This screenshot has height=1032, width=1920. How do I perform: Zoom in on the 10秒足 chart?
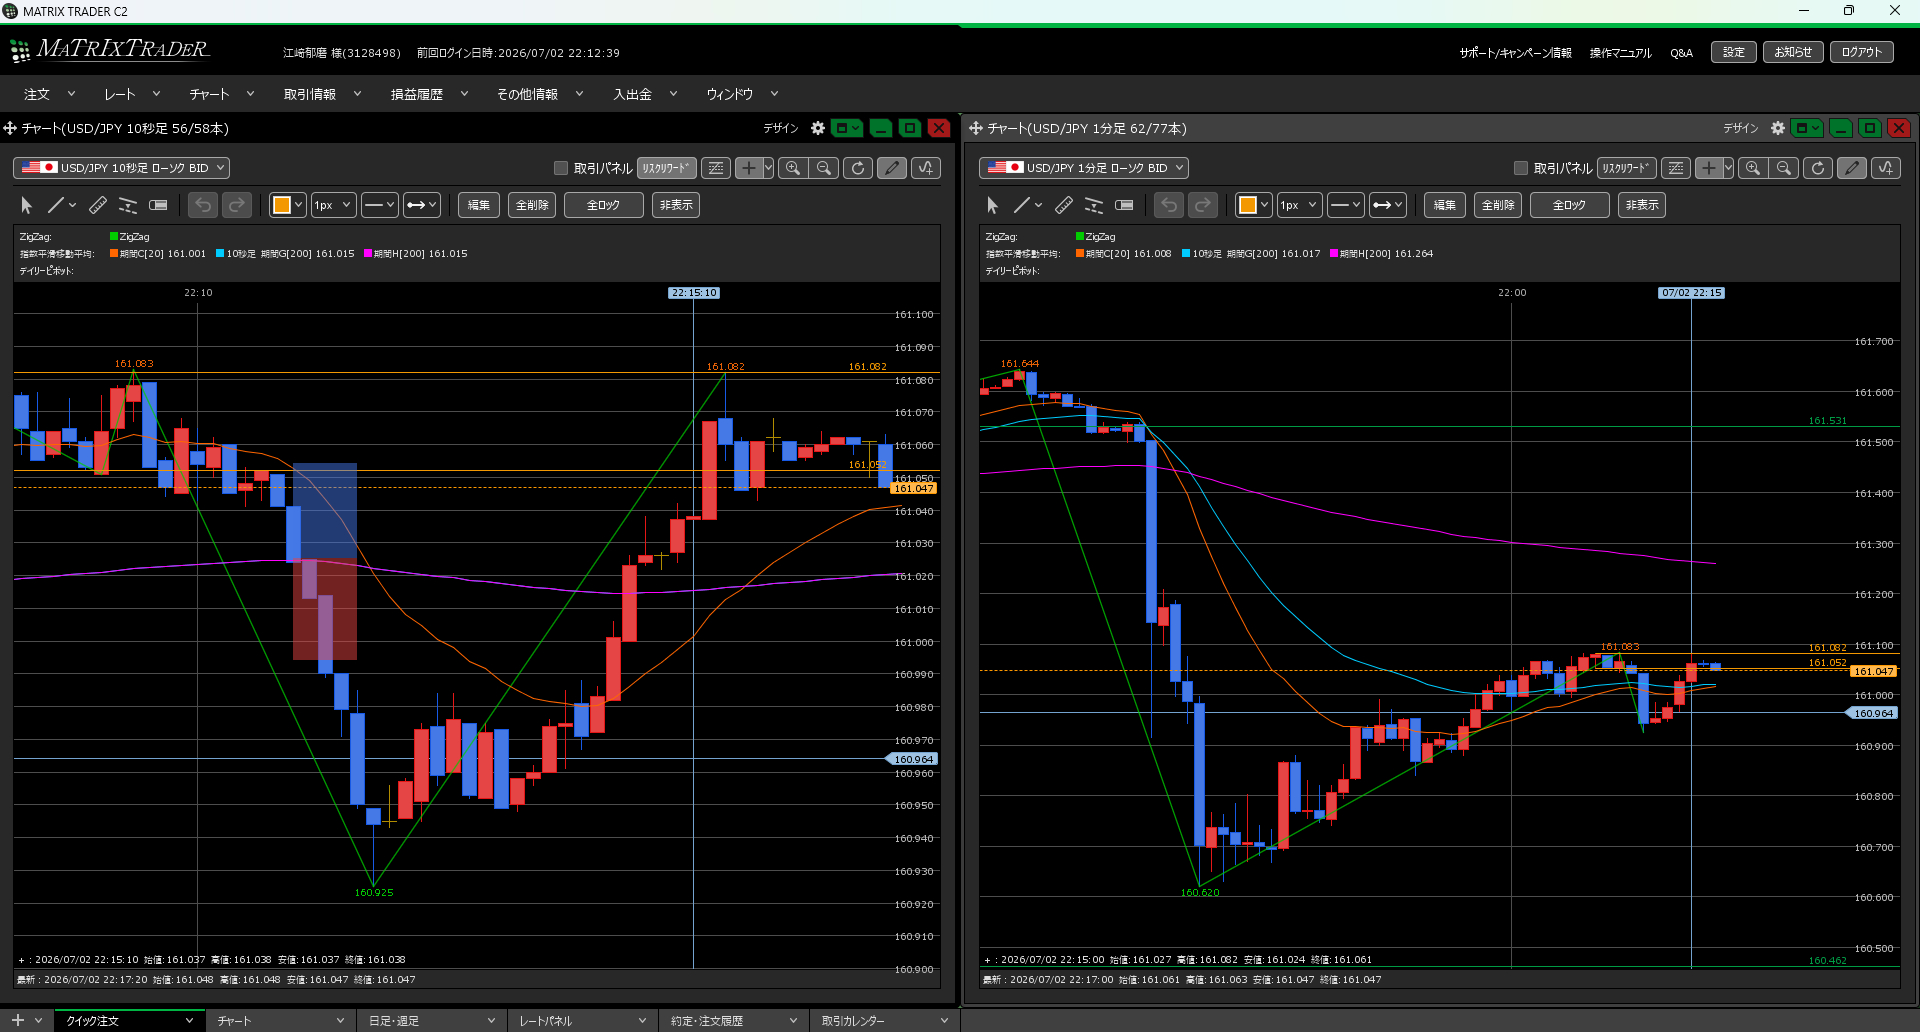(x=793, y=168)
